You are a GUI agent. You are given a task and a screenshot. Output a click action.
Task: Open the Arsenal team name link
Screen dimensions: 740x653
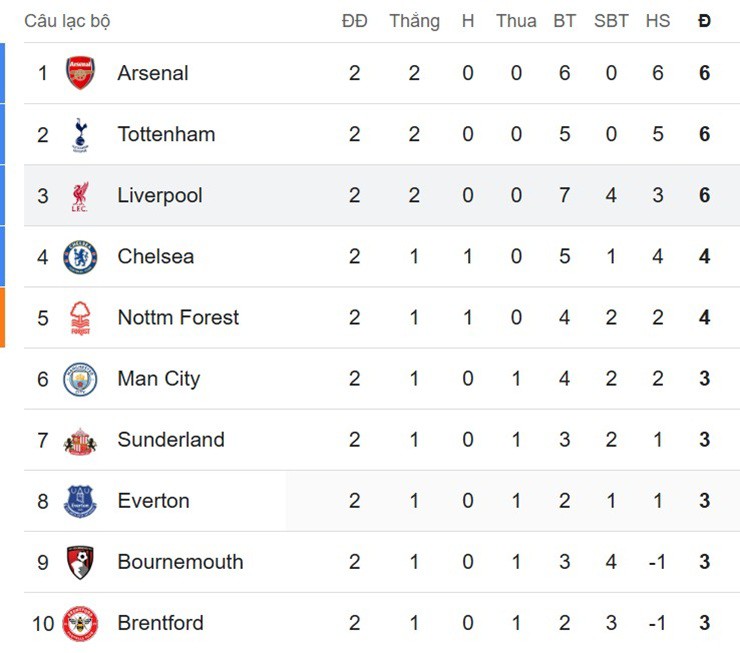coord(152,73)
